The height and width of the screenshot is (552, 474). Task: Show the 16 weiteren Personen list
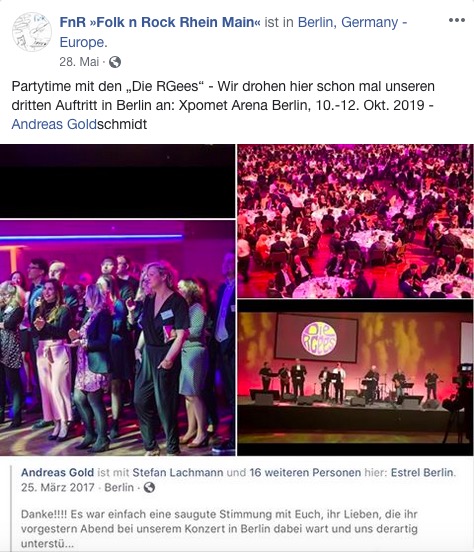coord(305,472)
